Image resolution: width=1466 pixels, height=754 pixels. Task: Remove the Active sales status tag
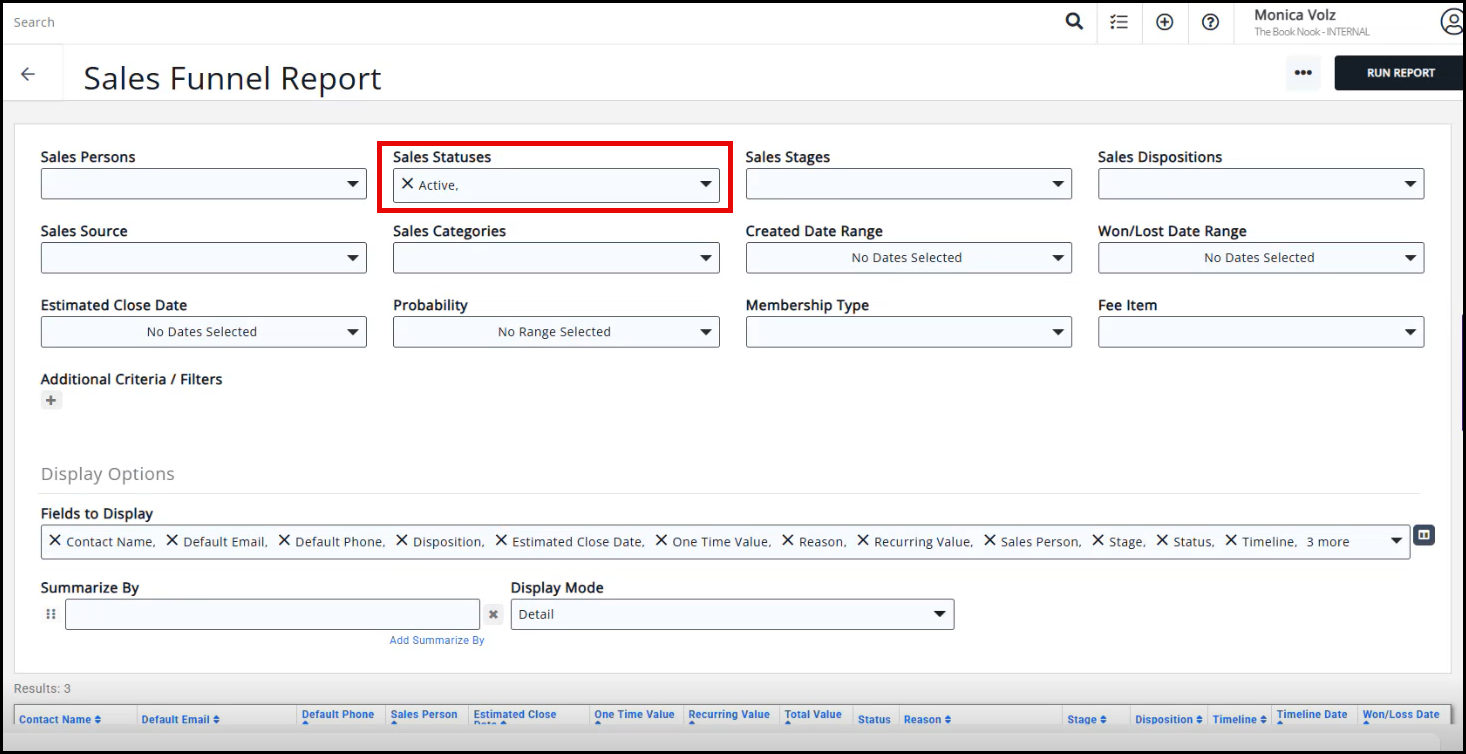[407, 184]
